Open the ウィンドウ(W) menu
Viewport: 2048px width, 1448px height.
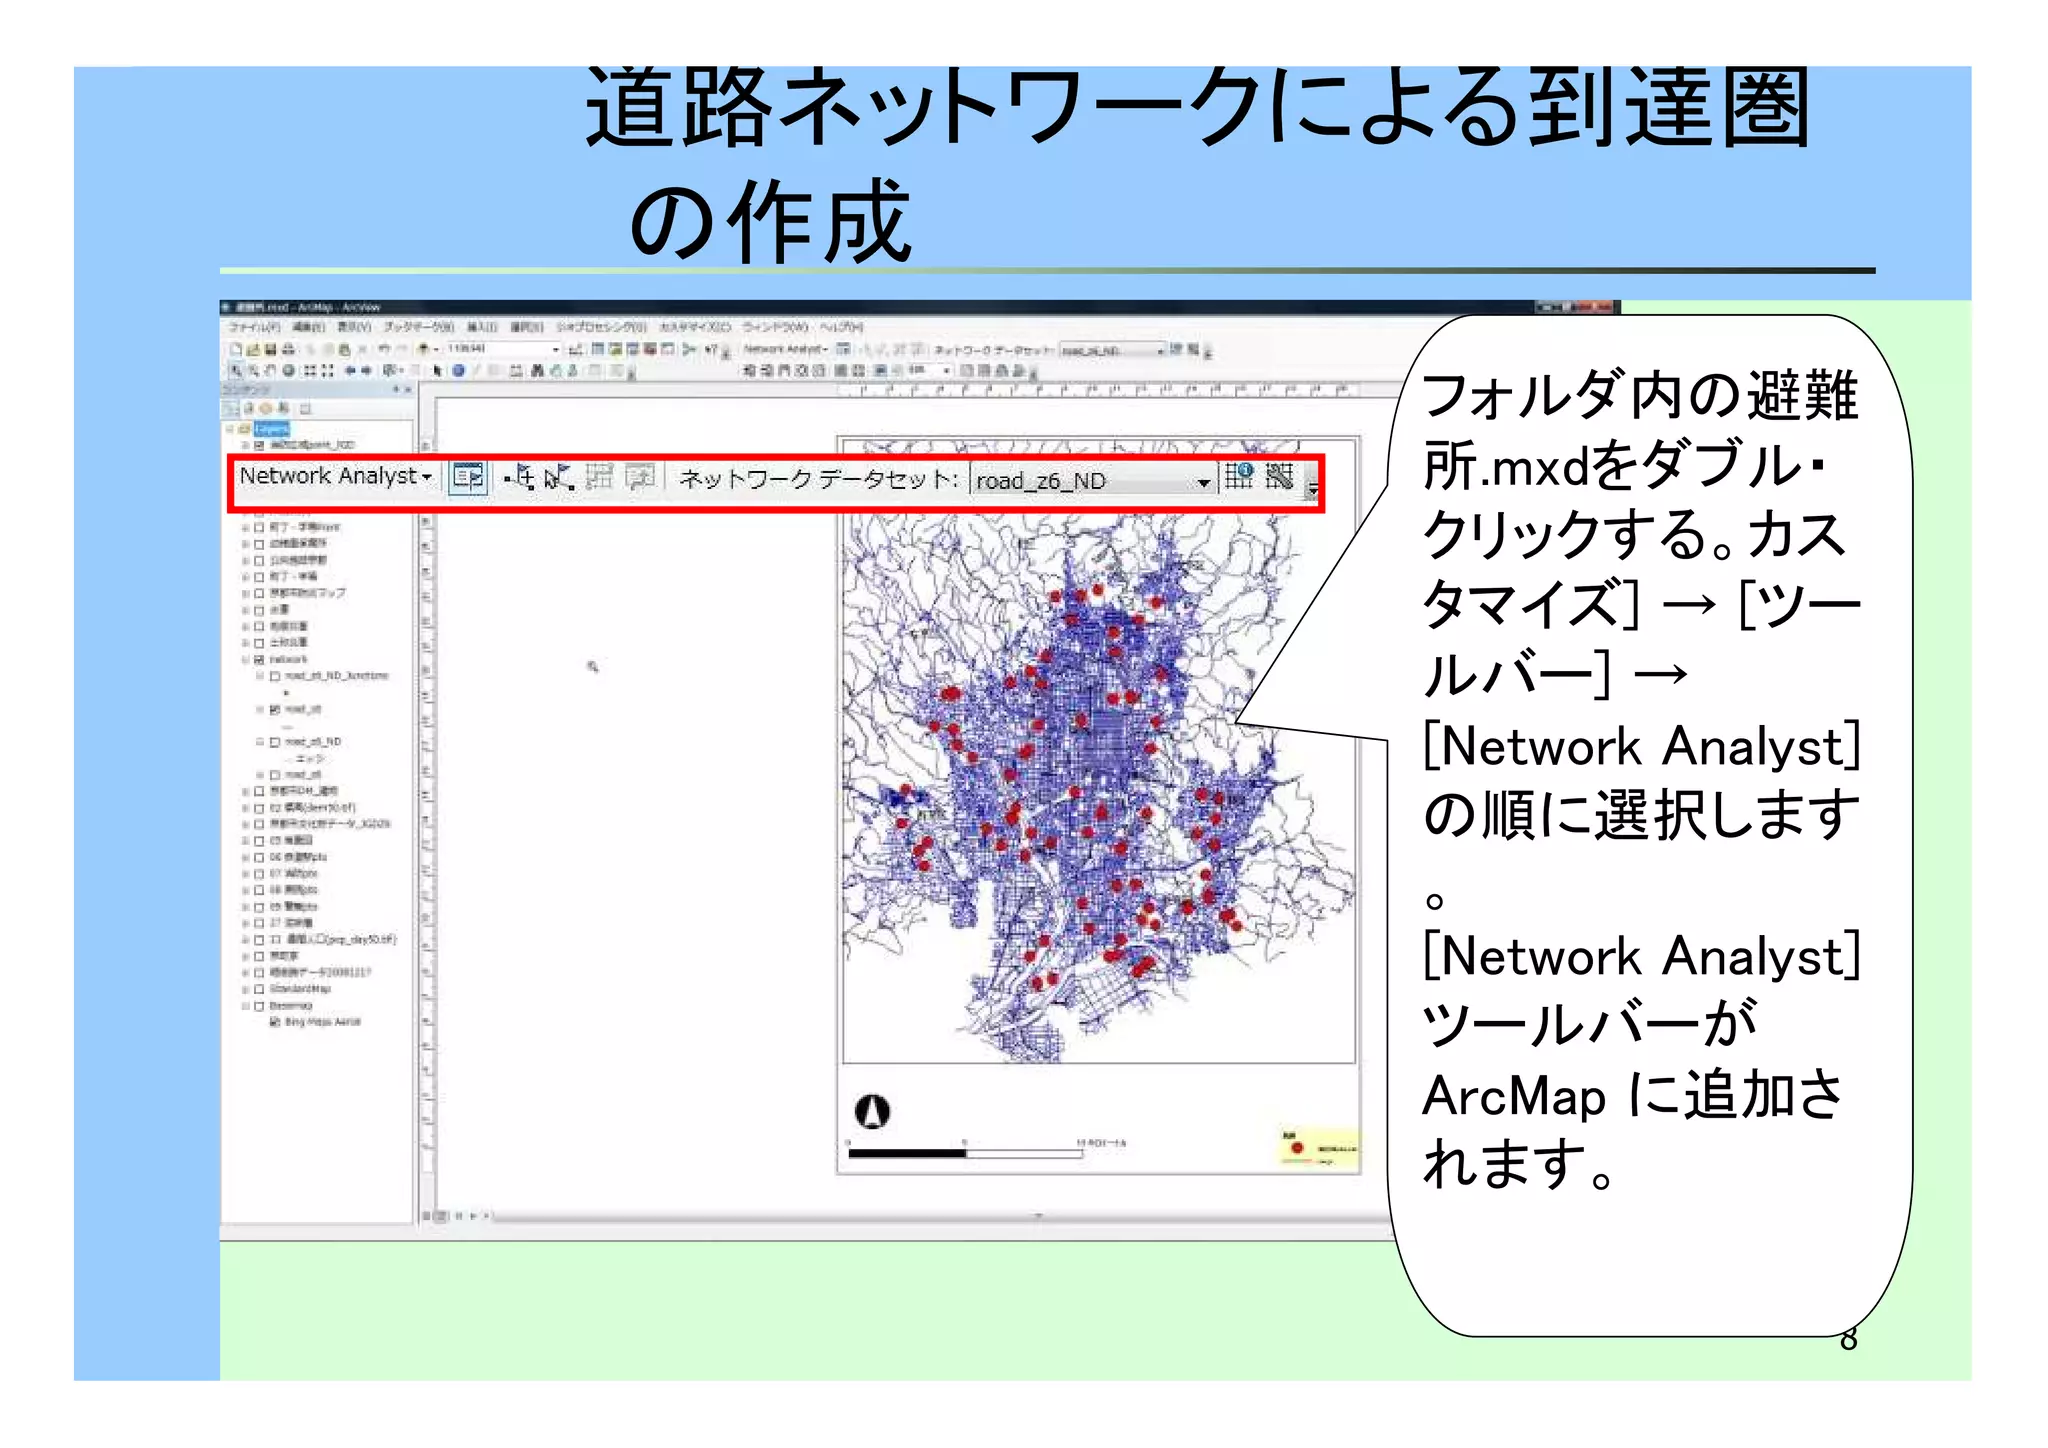[775, 327]
